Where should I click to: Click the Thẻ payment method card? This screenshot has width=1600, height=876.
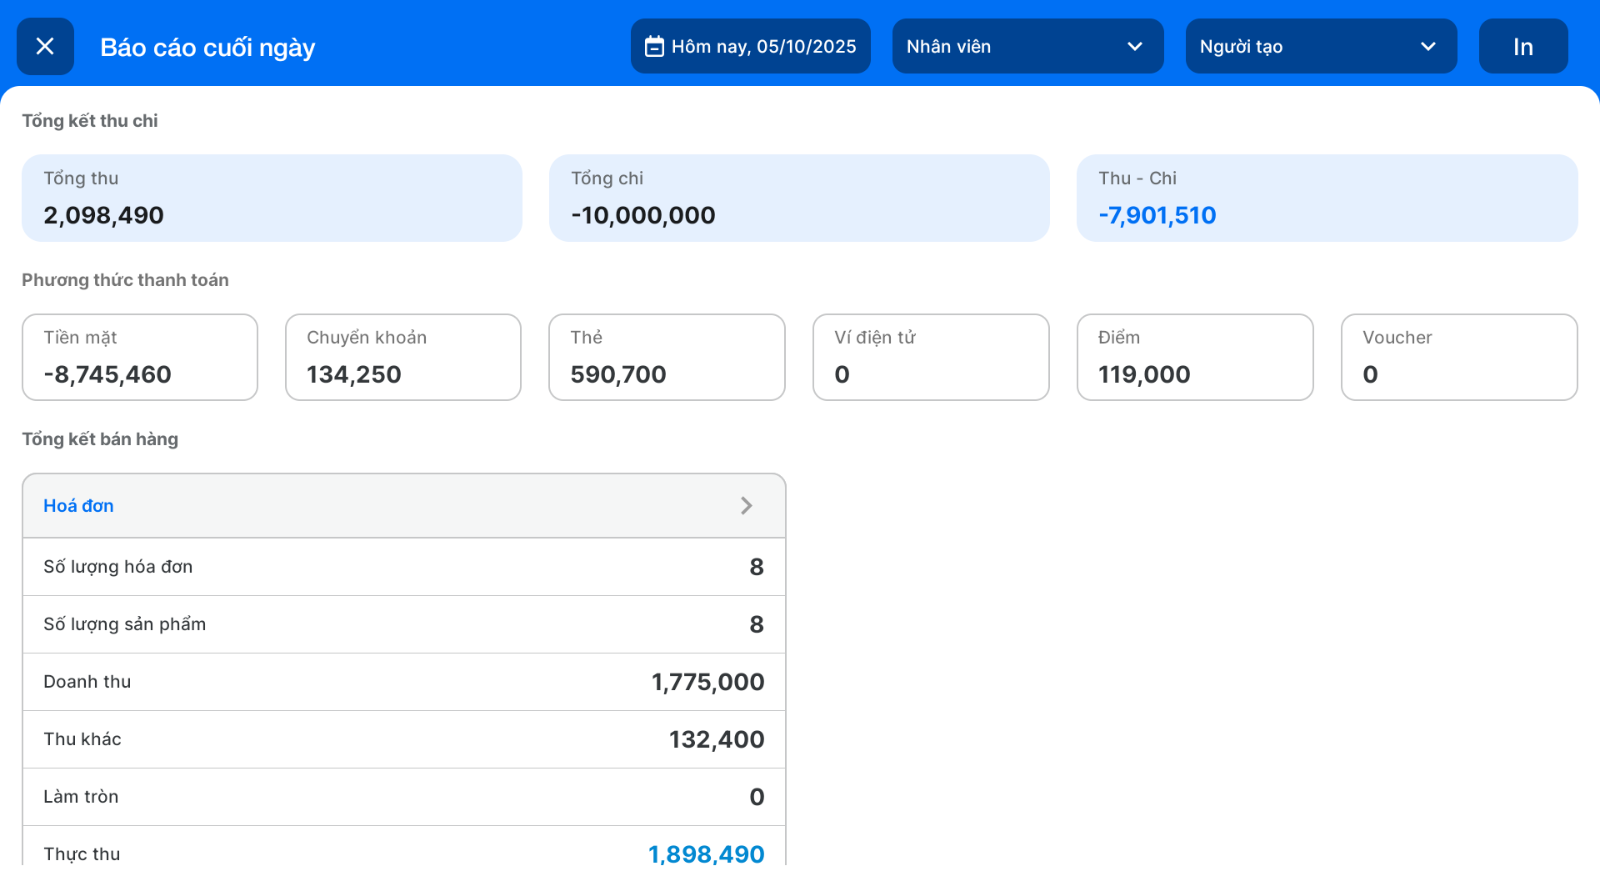666,357
